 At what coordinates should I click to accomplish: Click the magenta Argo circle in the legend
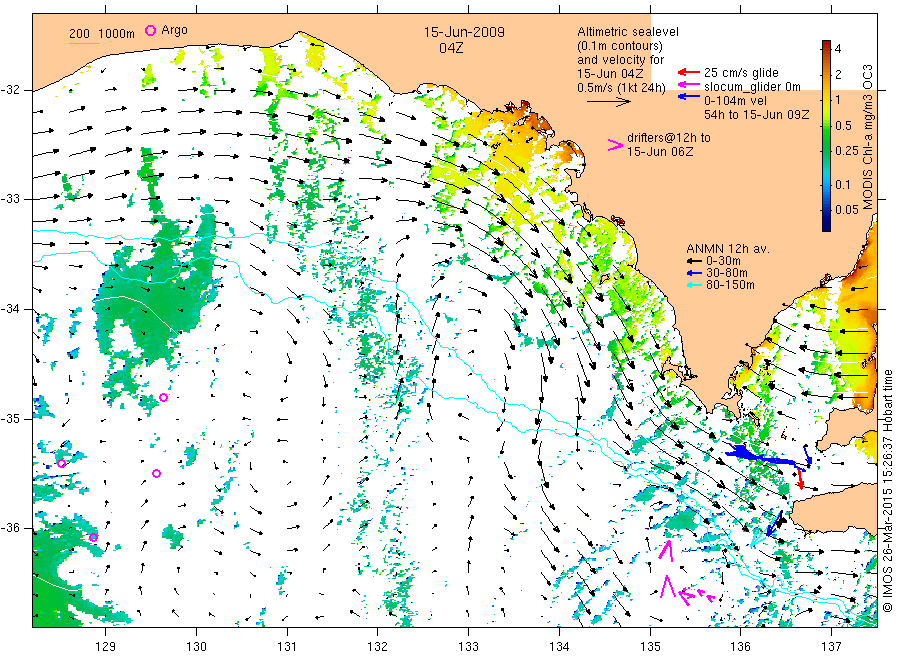[150, 30]
